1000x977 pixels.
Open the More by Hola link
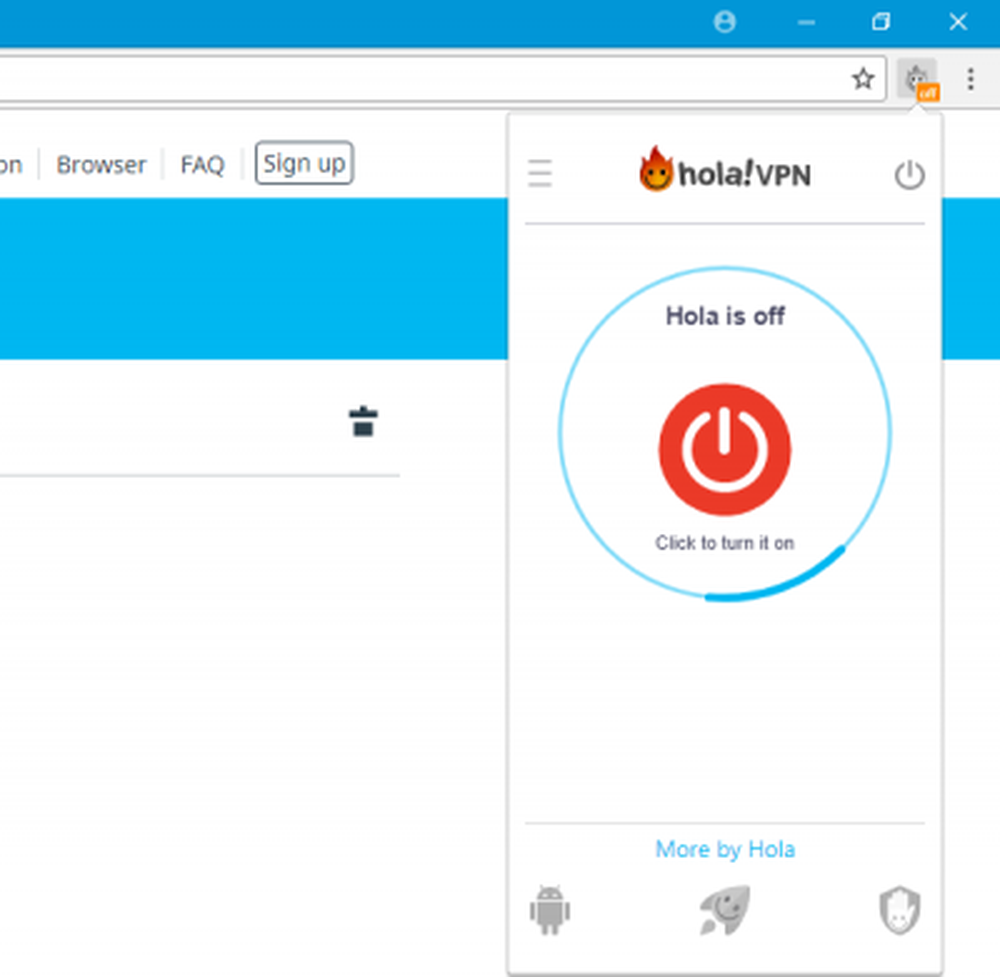click(x=725, y=849)
